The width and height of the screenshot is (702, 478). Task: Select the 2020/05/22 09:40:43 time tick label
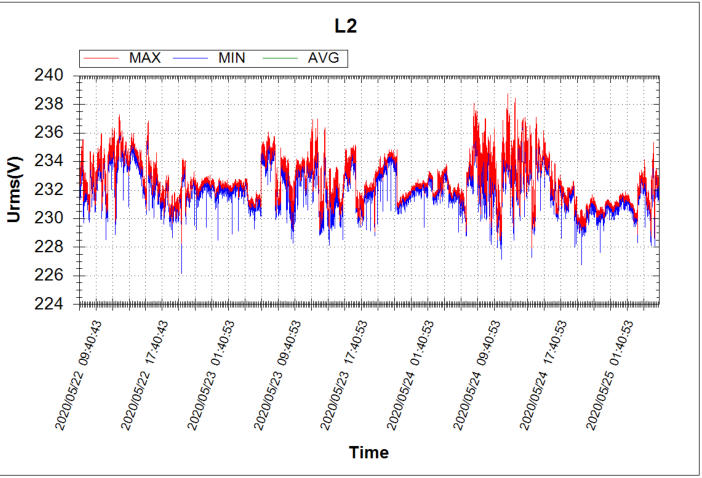point(78,375)
